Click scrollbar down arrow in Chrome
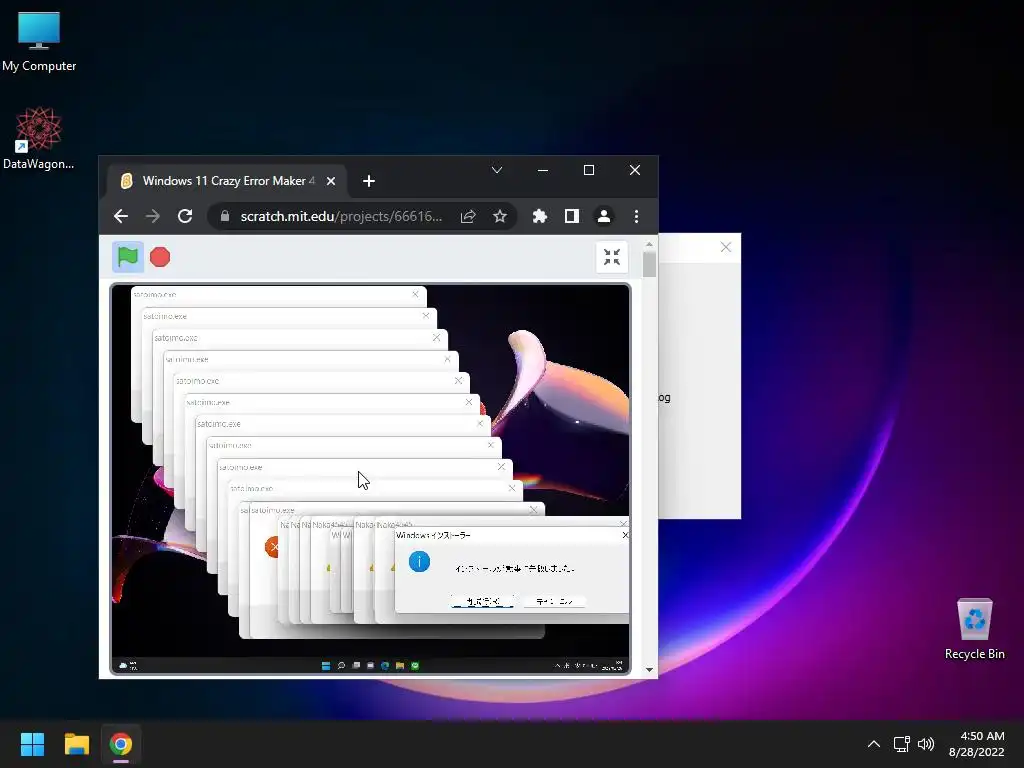Image resolution: width=1024 pixels, height=768 pixels. [649, 669]
